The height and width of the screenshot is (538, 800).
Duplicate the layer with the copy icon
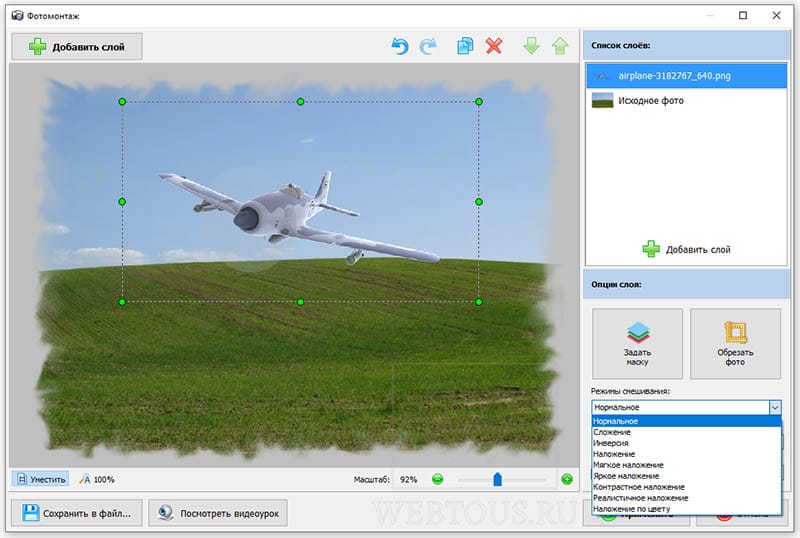point(465,46)
